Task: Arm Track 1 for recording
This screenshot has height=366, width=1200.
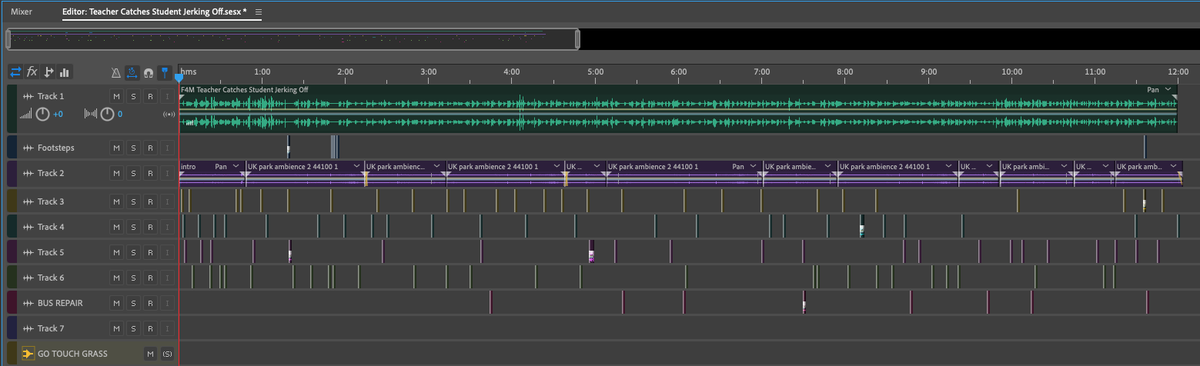Action: pos(150,96)
